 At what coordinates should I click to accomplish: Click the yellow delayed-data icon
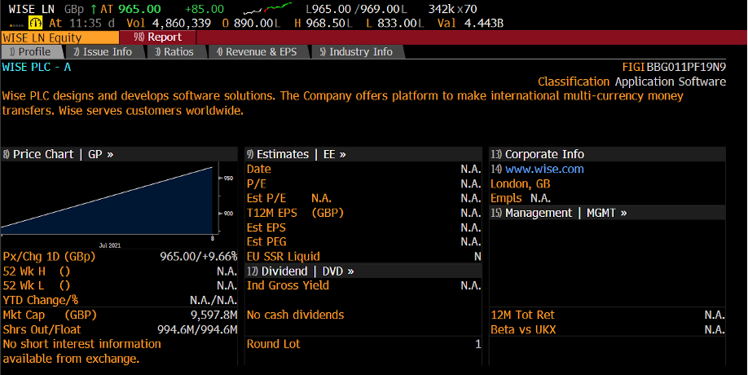pos(35,22)
